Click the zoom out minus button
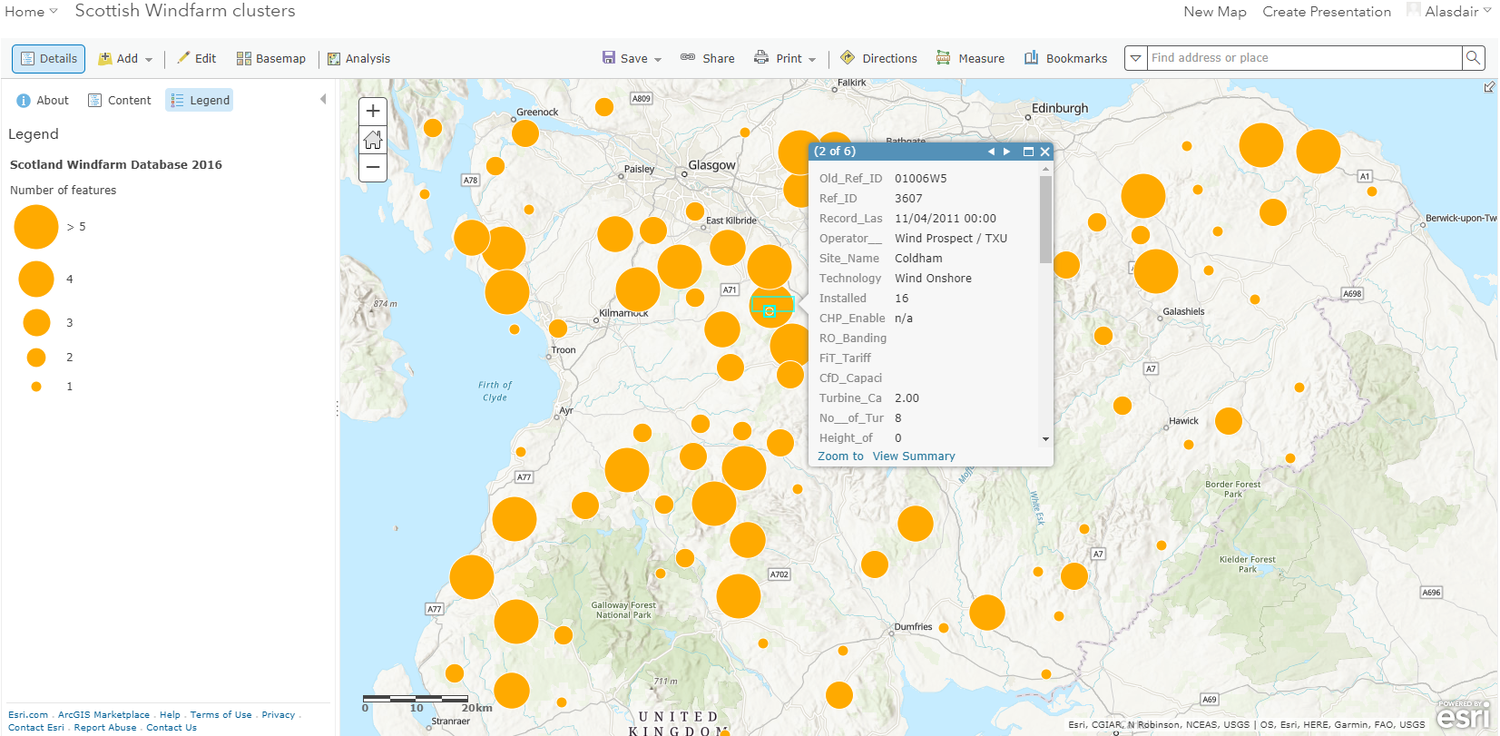1500x736 pixels. coord(373,167)
